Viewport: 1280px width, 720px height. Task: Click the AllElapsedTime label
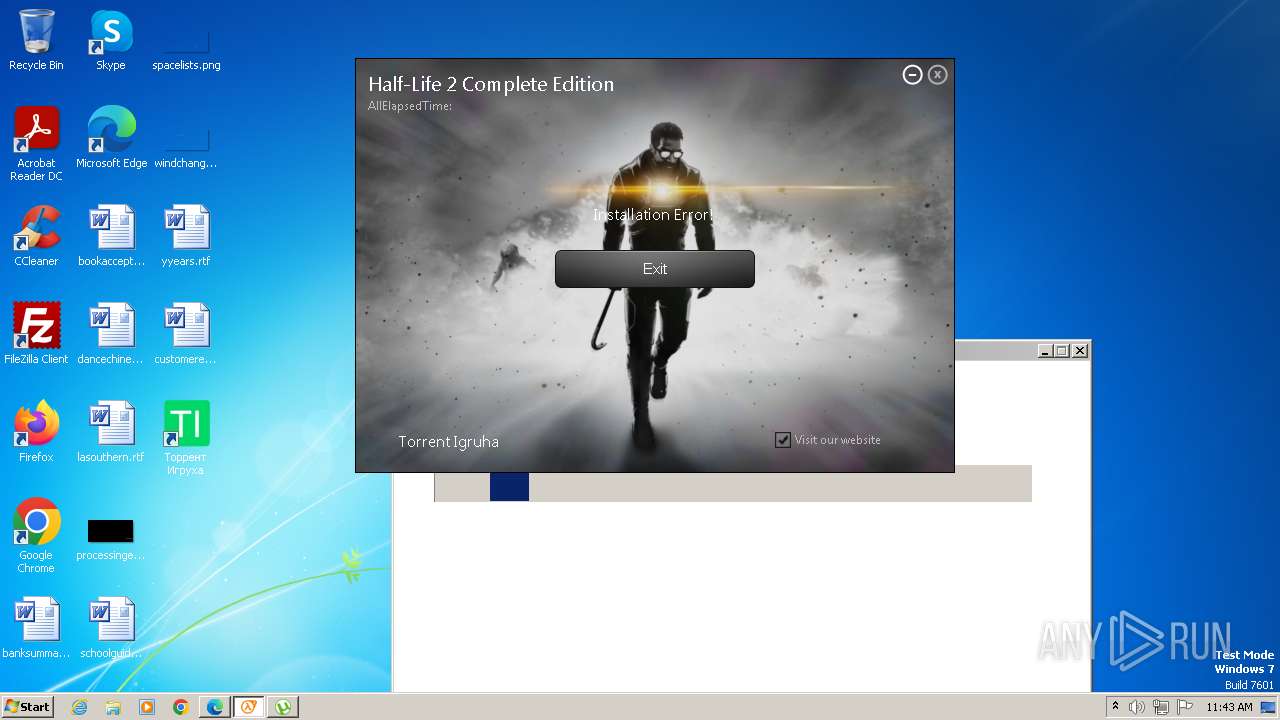[410, 106]
